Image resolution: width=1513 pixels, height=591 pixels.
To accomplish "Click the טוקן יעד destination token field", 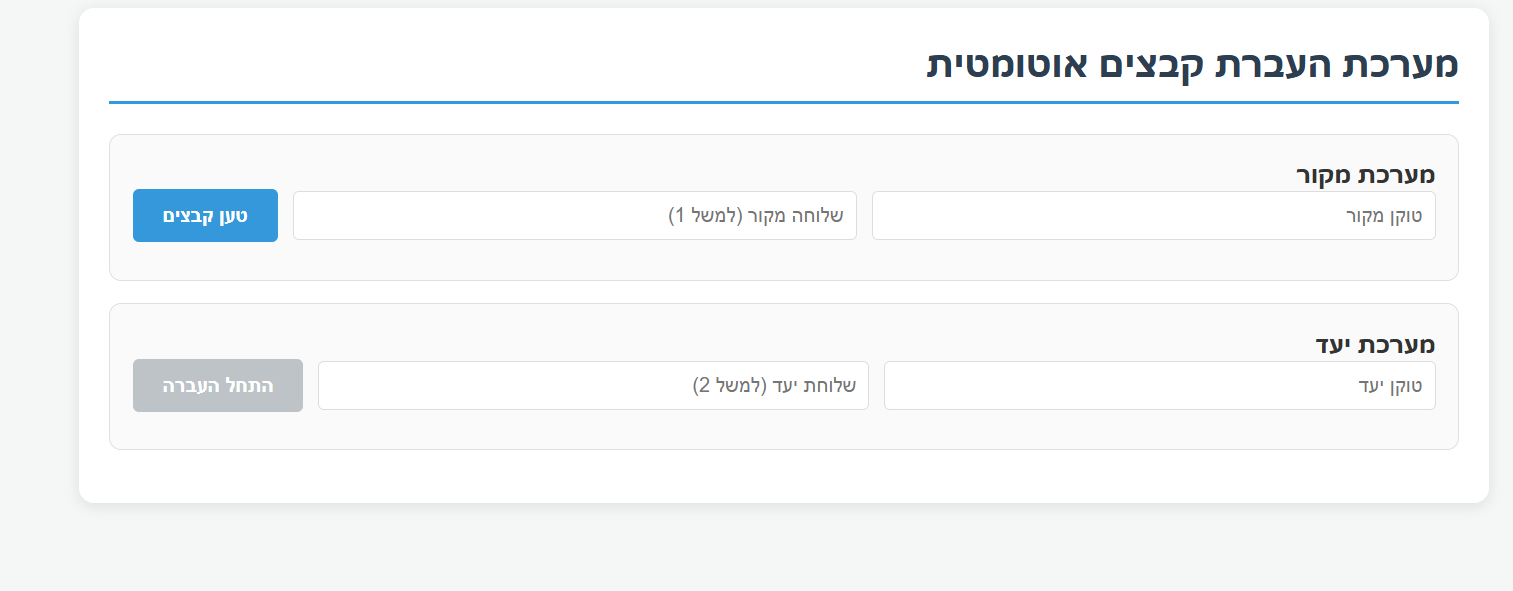I will pos(1159,386).
